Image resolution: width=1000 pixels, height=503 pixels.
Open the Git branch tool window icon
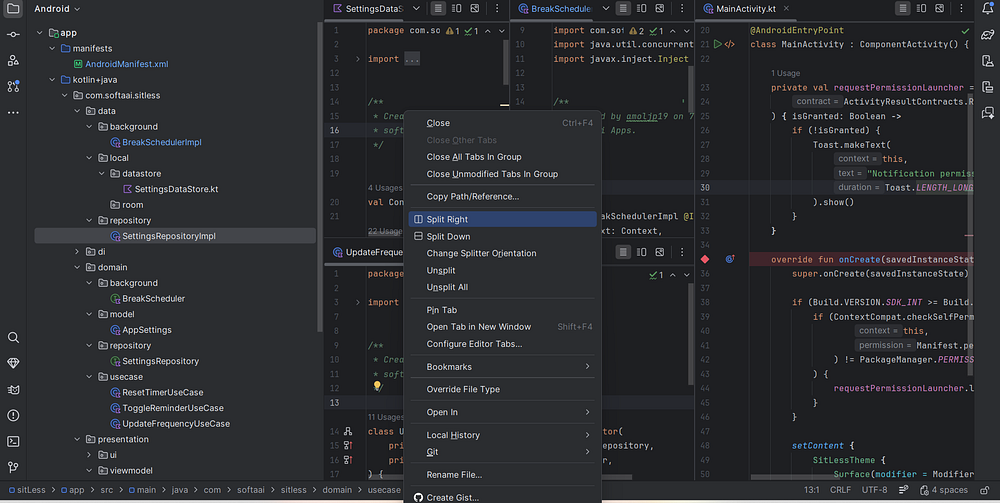pos(13,467)
